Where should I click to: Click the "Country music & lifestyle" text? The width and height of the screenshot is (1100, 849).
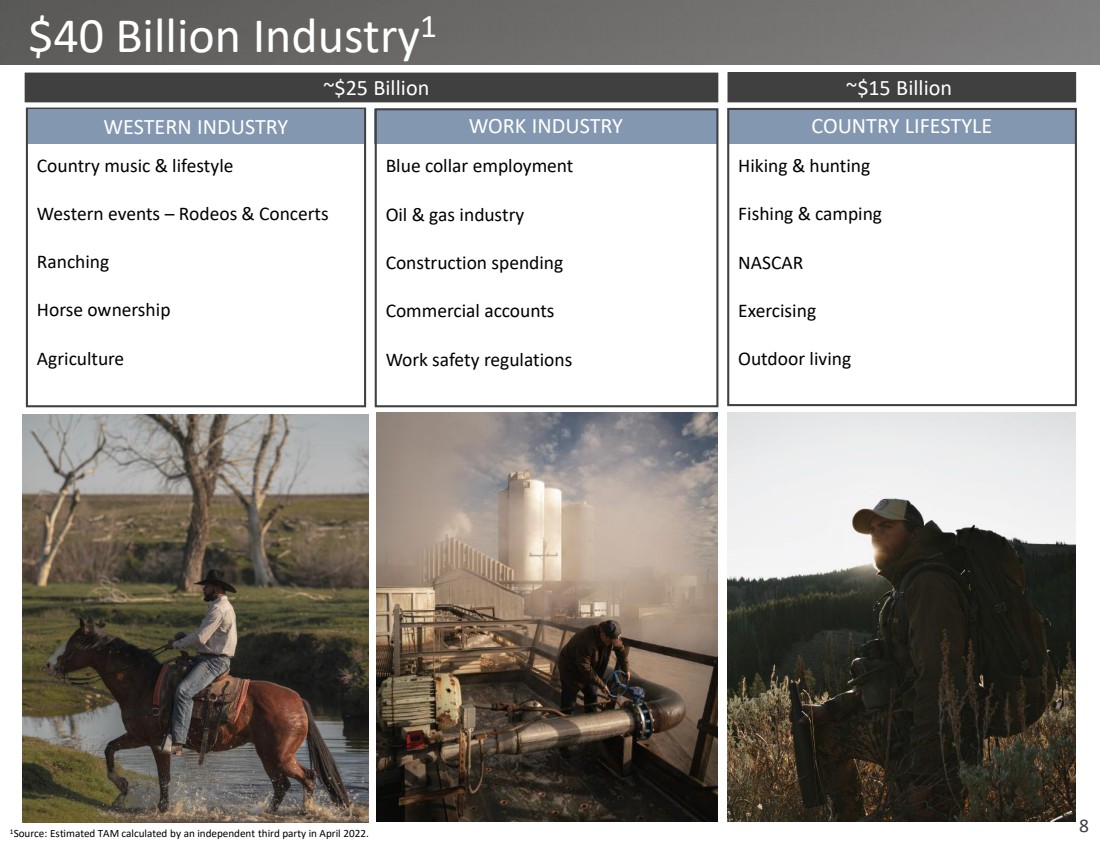click(x=135, y=166)
